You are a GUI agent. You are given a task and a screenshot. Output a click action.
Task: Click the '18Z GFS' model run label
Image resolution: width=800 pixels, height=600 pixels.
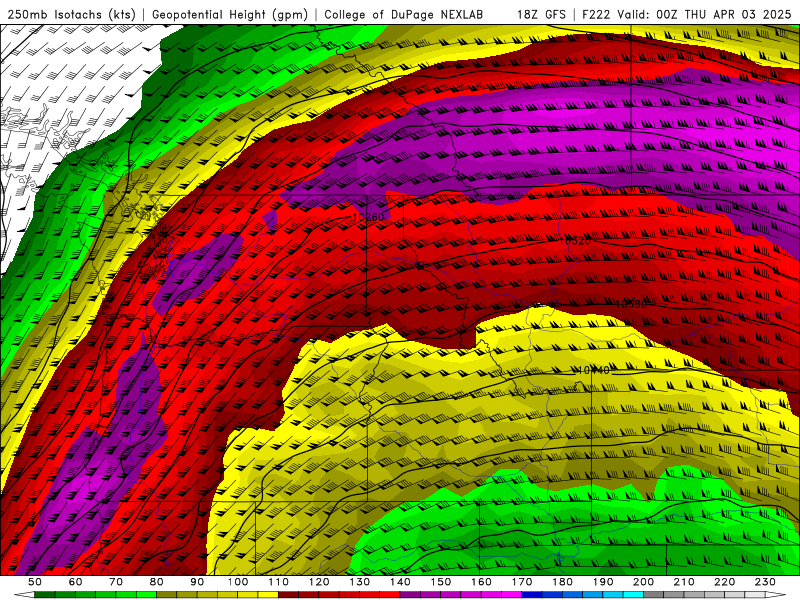(541, 14)
